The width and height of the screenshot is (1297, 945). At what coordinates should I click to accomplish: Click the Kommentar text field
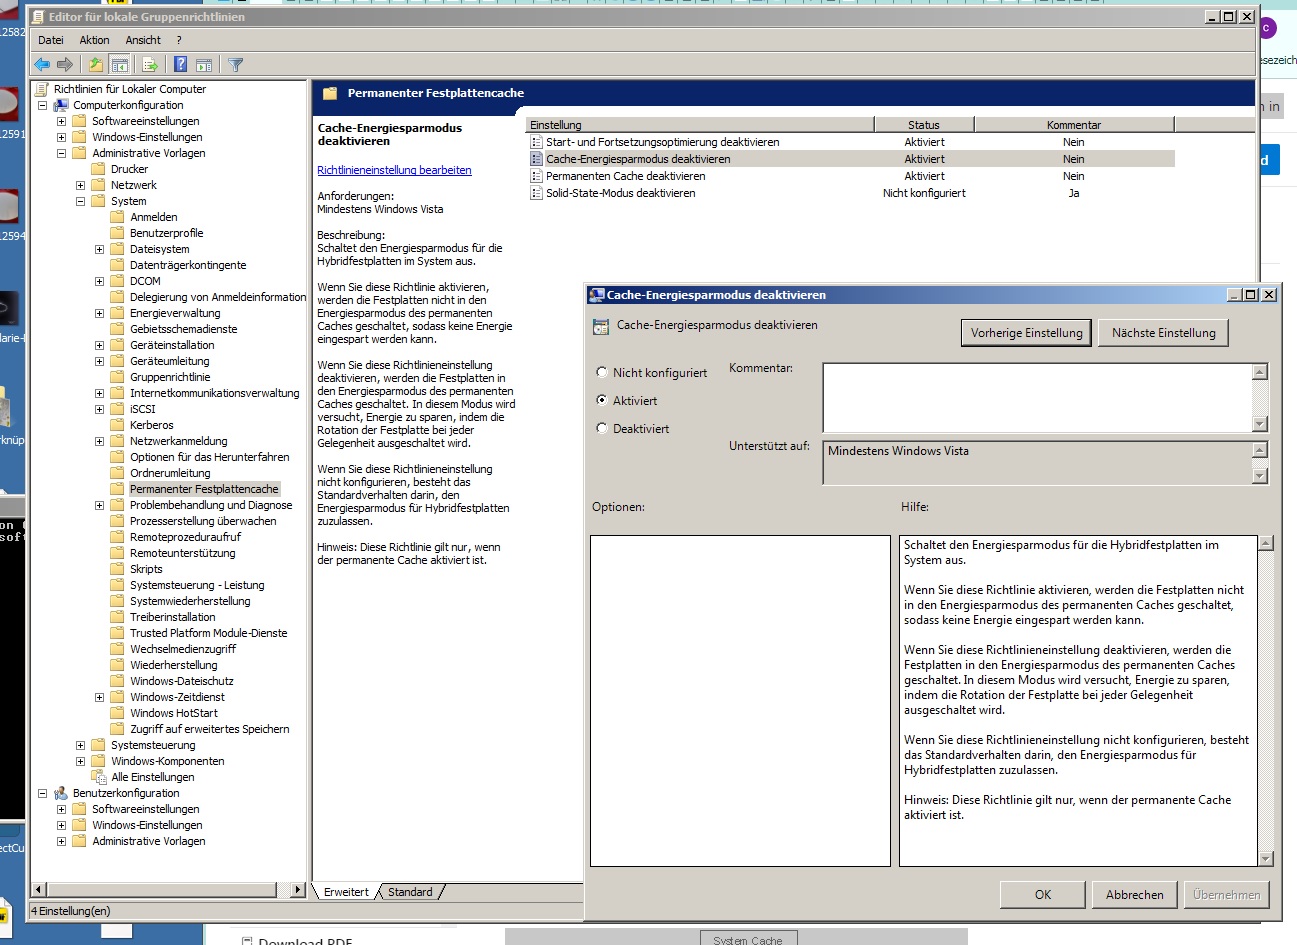(x=1037, y=398)
